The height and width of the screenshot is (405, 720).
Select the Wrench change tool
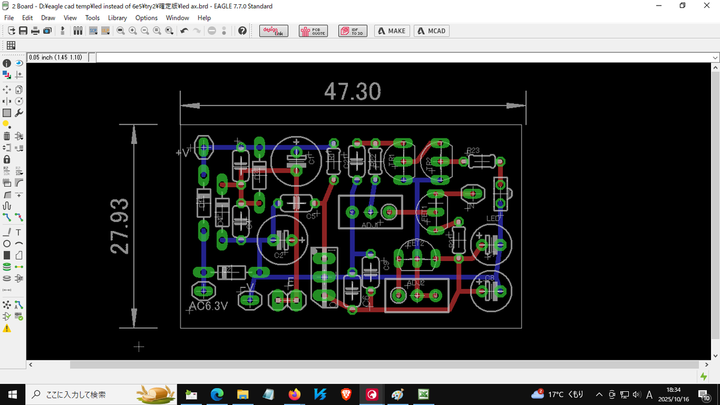pyautogui.click(x=19, y=112)
